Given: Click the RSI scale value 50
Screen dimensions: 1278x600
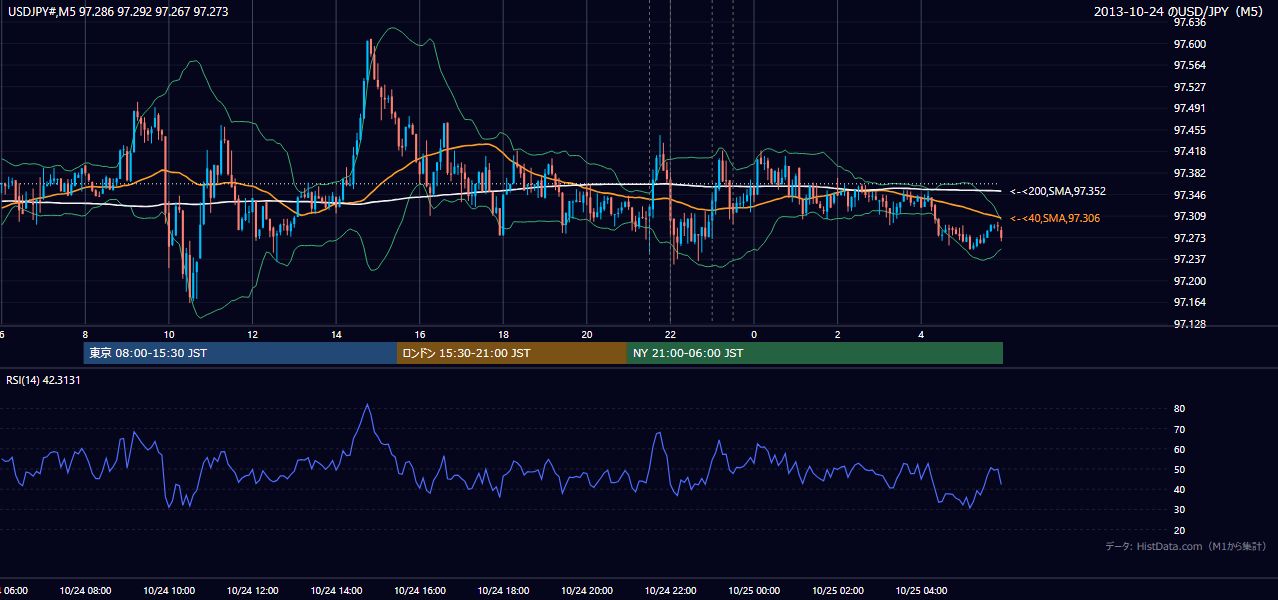Looking at the screenshot, I should 1179,469.
